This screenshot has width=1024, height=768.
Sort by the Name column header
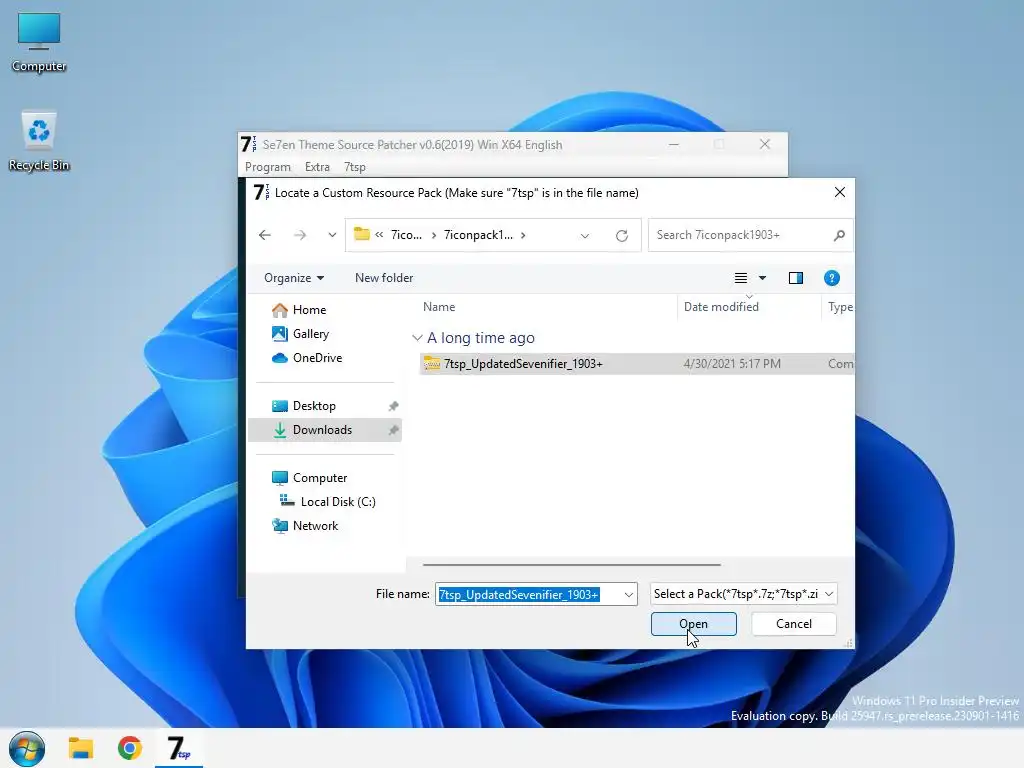pyautogui.click(x=439, y=307)
